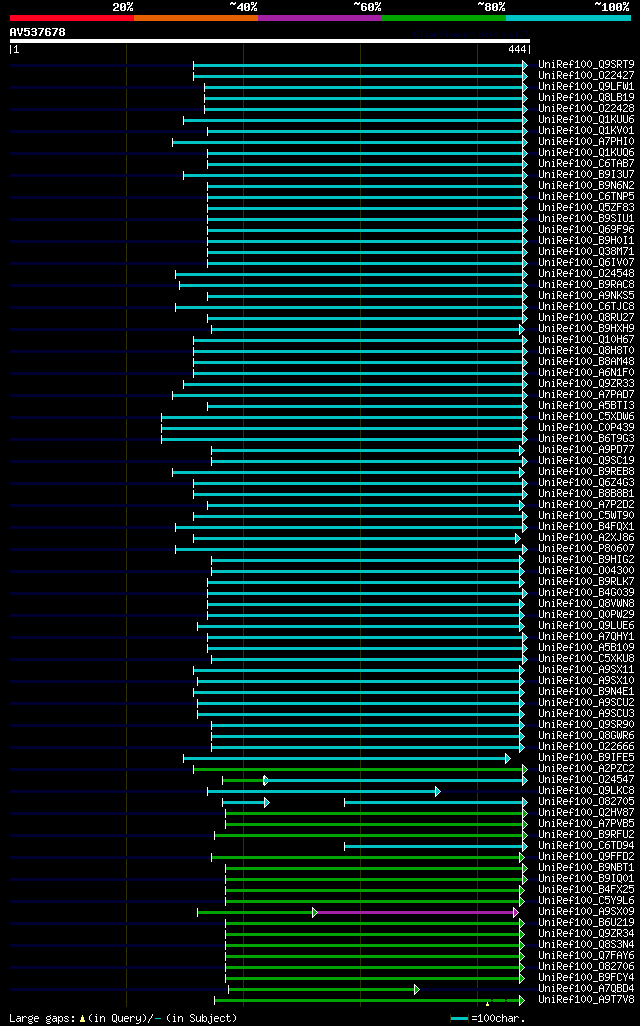The image size is (640, 1026).
Task: Select the label UniRef100_A7QBD4
Action: 586,989
